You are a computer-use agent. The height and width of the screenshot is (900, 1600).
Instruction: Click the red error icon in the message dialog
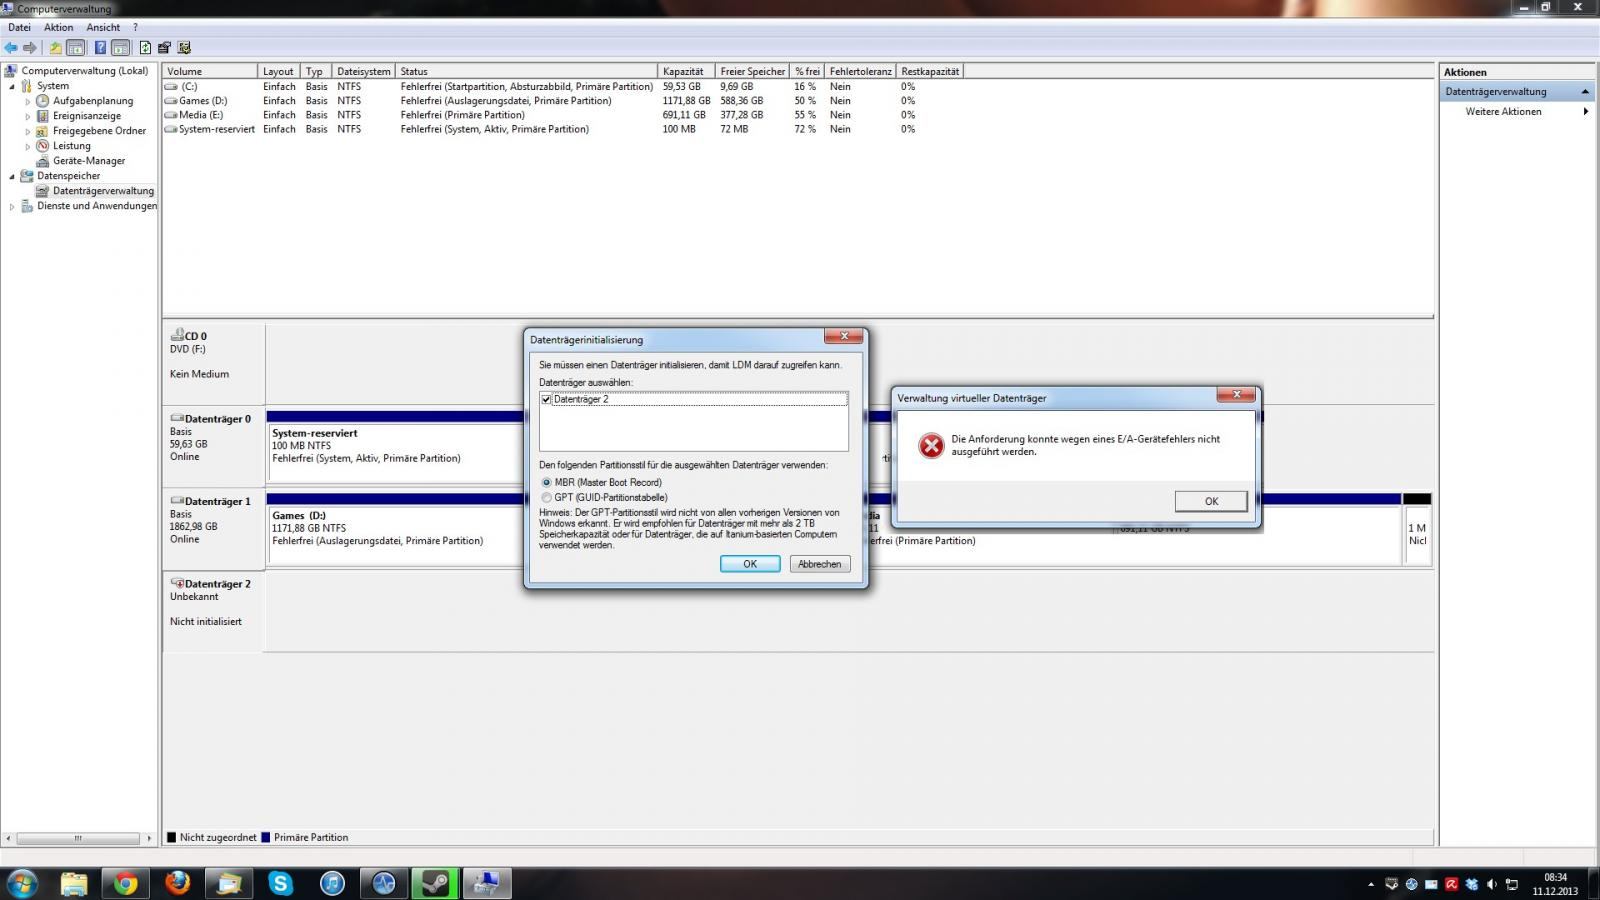931,446
